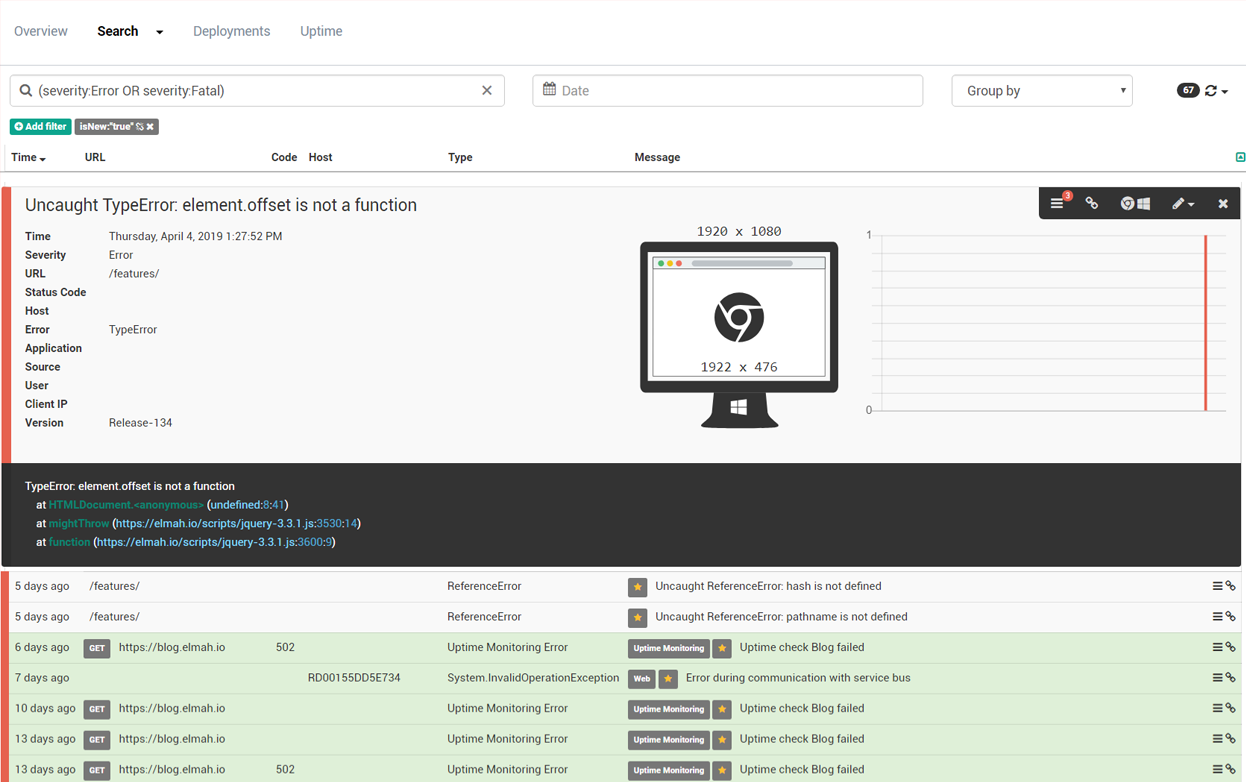The width and height of the screenshot is (1246, 782).
Task: Open menu icon on 10 days ago row
Action: (1217, 708)
